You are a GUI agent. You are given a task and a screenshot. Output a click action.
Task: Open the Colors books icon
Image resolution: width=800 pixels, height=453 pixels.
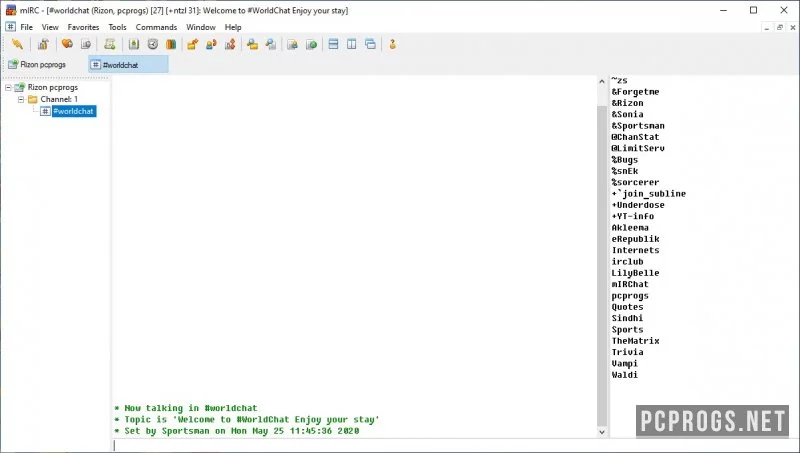coord(171,44)
